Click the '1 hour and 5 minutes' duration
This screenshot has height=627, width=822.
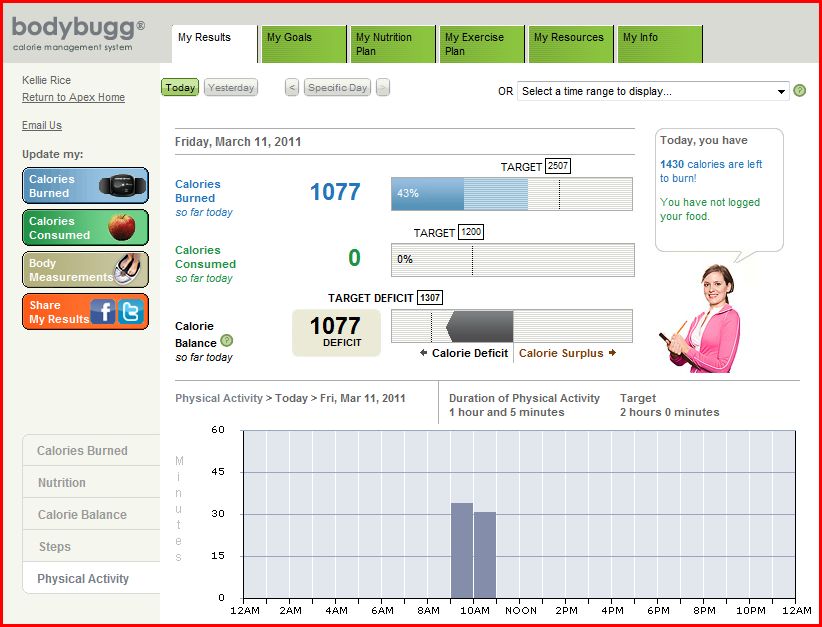tap(506, 412)
